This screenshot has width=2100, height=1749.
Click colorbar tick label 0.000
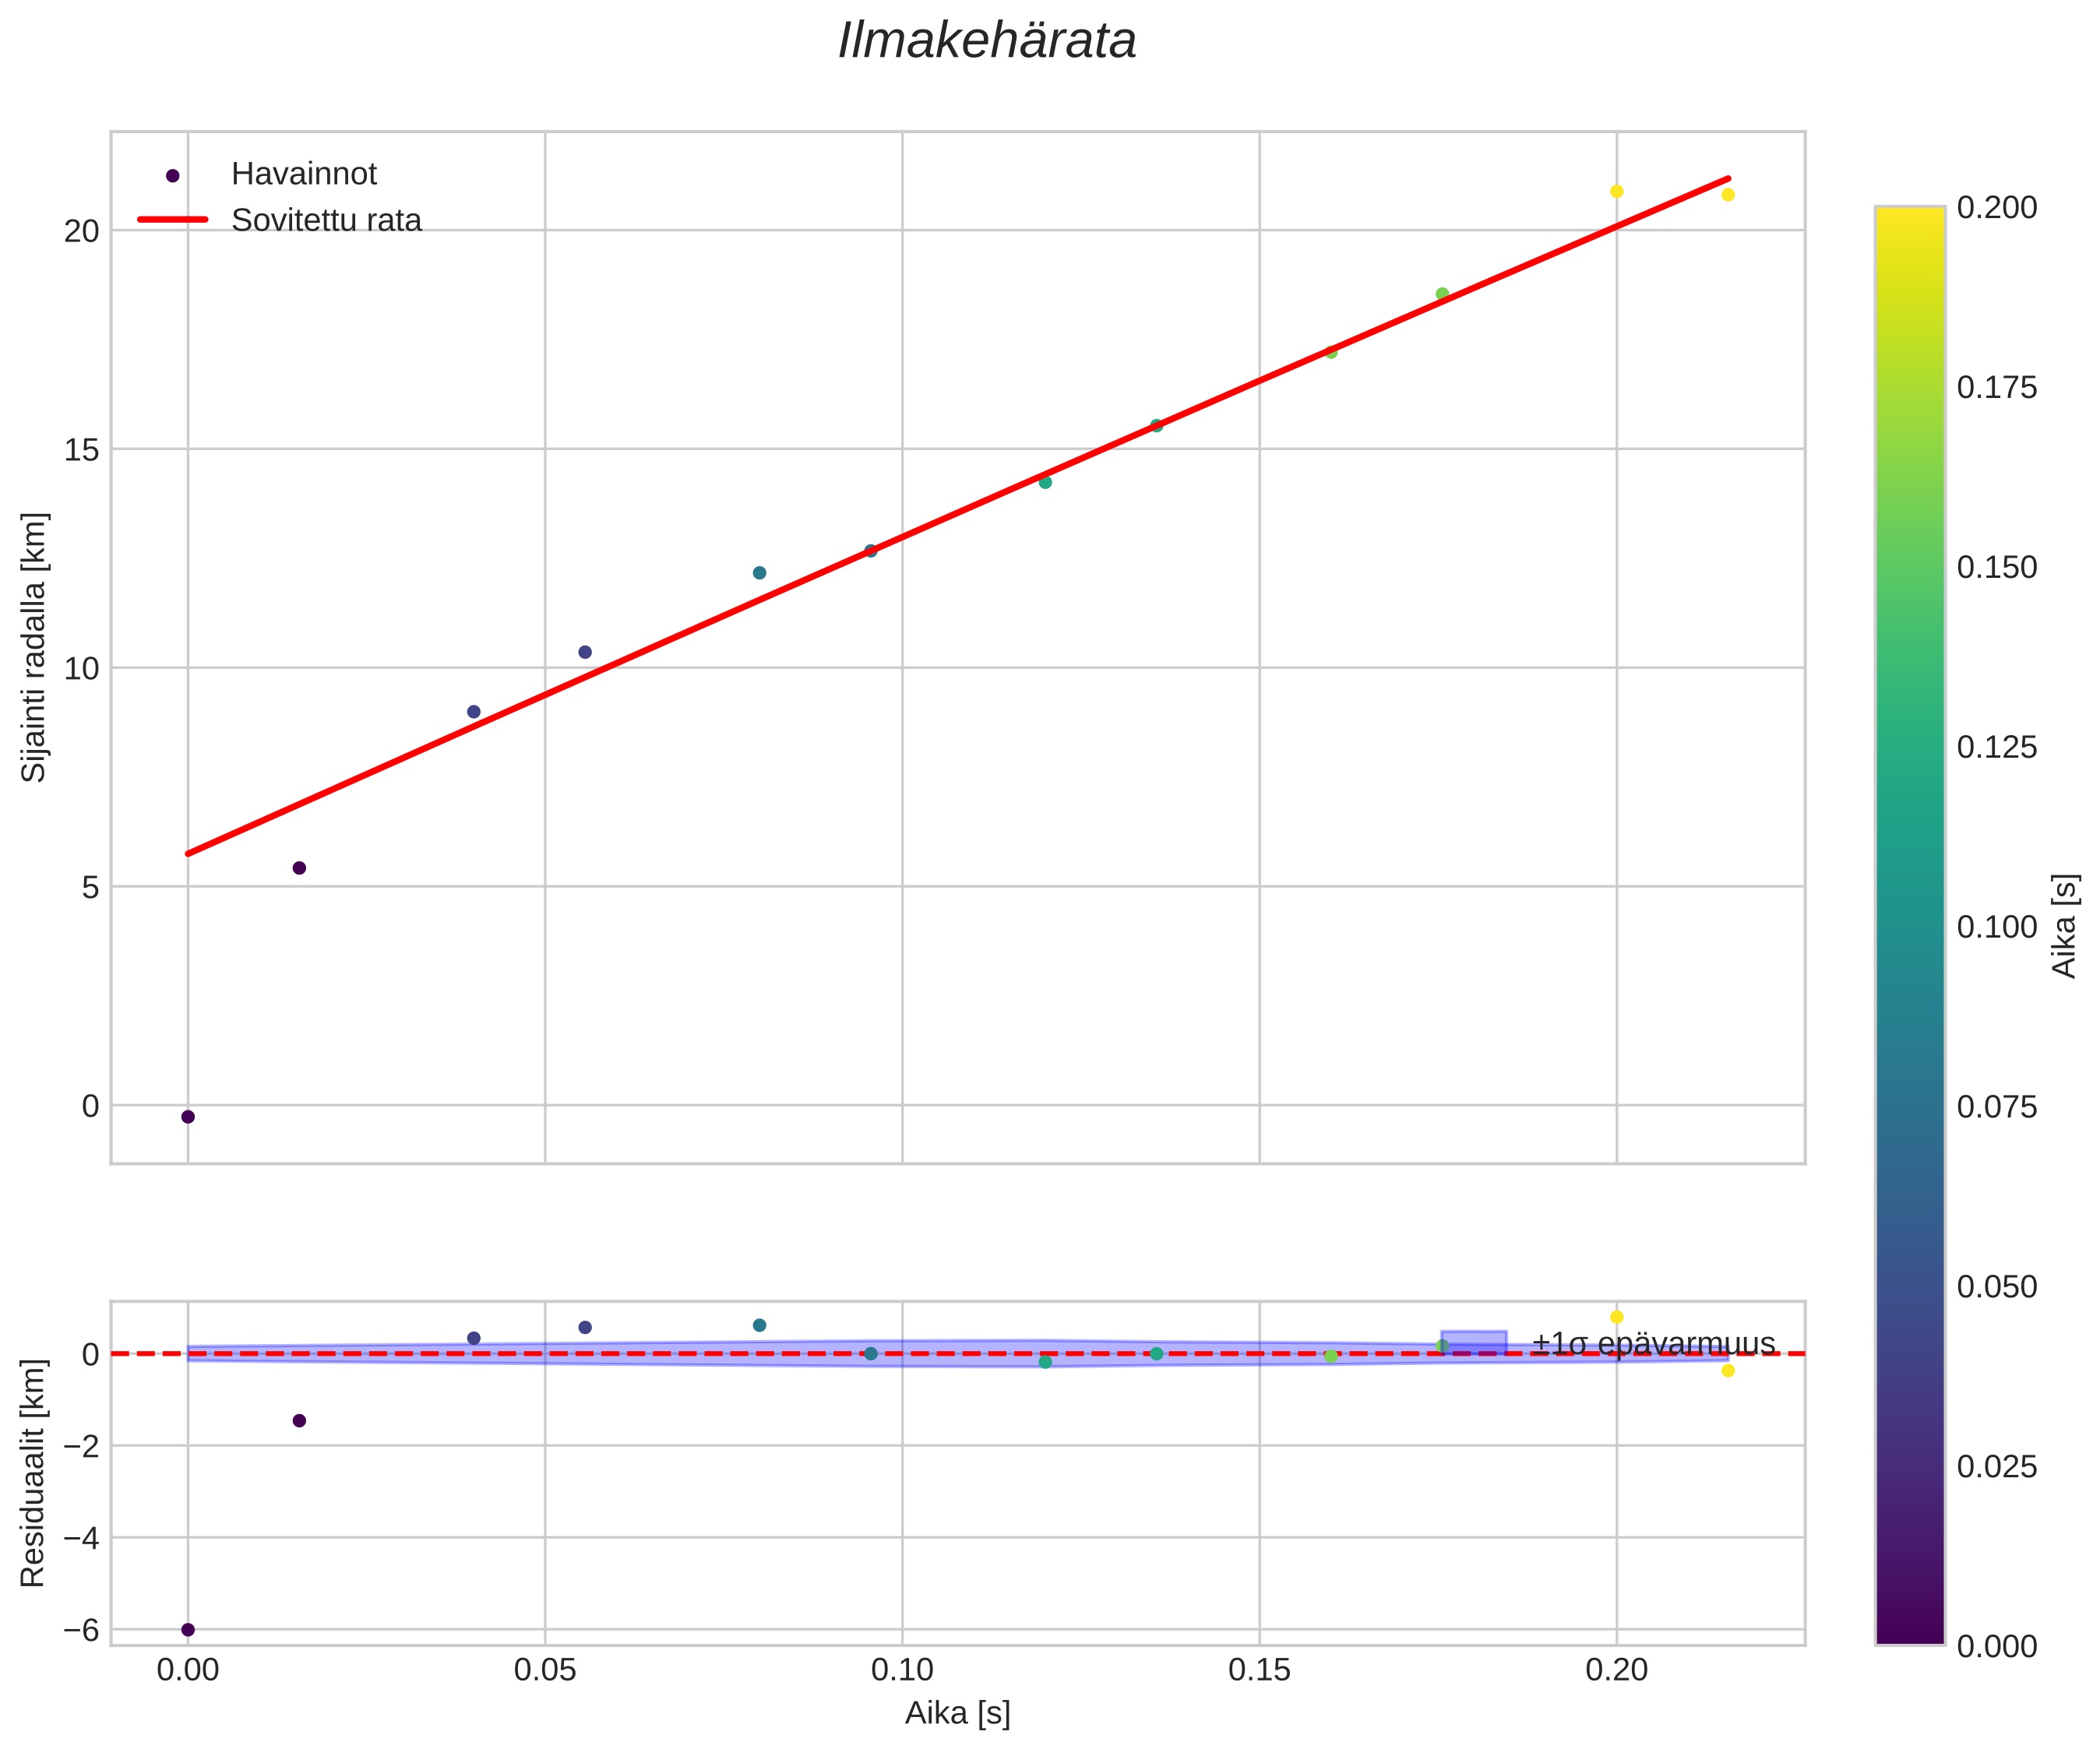(1997, 1646)
